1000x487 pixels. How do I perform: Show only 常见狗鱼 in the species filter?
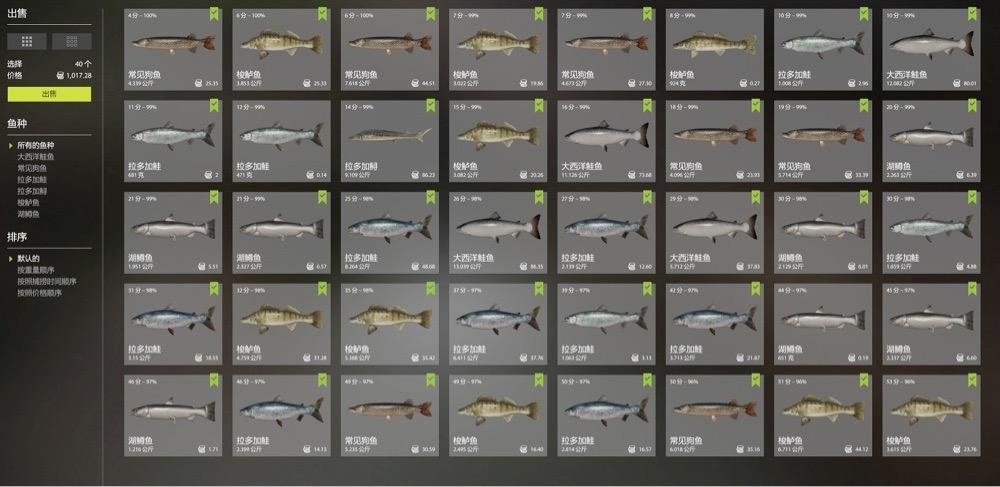pos(32,168)
